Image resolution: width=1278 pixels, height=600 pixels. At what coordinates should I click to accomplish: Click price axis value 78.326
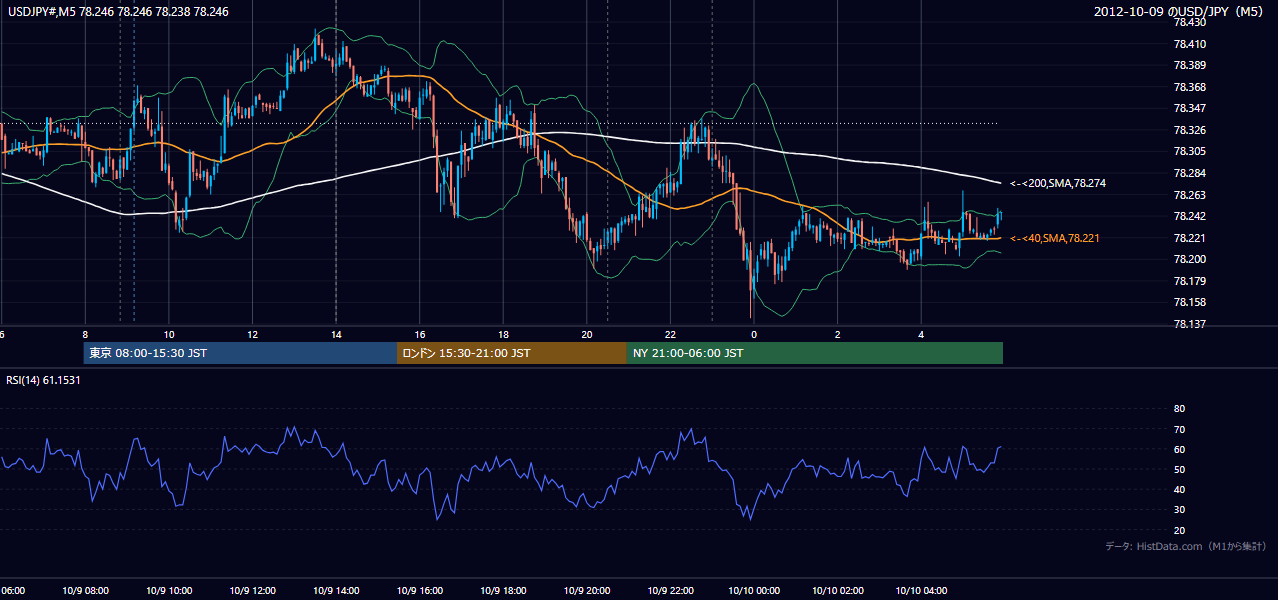click(1191, 130)
